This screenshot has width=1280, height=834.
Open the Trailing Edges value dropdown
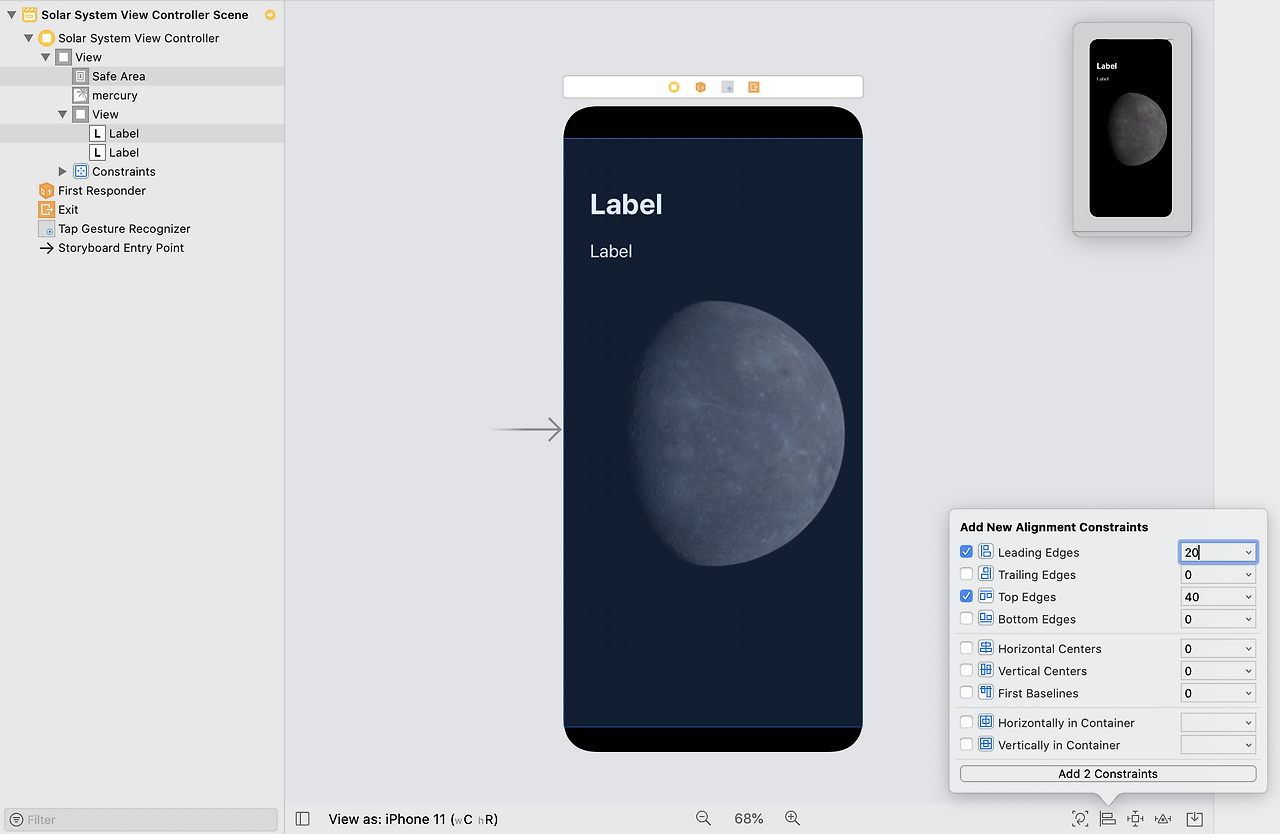click(1248, 575)
